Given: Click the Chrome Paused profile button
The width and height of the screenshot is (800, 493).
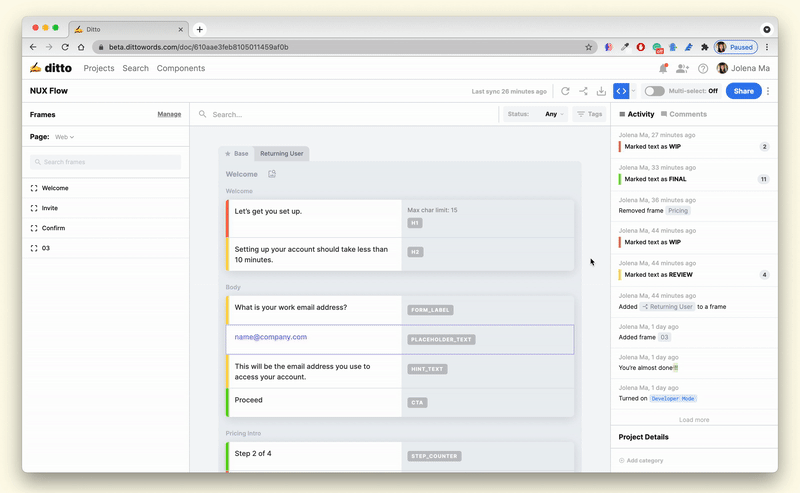Looking at the screenshot, I should tap(736, 47).
